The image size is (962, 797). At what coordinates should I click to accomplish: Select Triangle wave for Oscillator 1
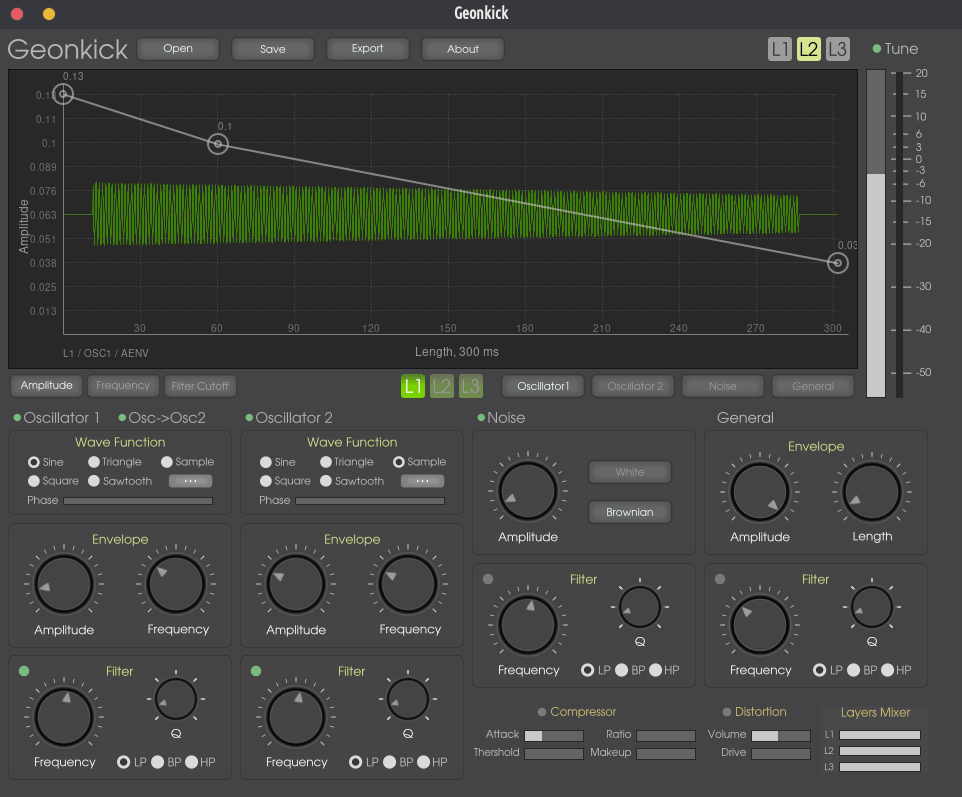tap(94, 462)
